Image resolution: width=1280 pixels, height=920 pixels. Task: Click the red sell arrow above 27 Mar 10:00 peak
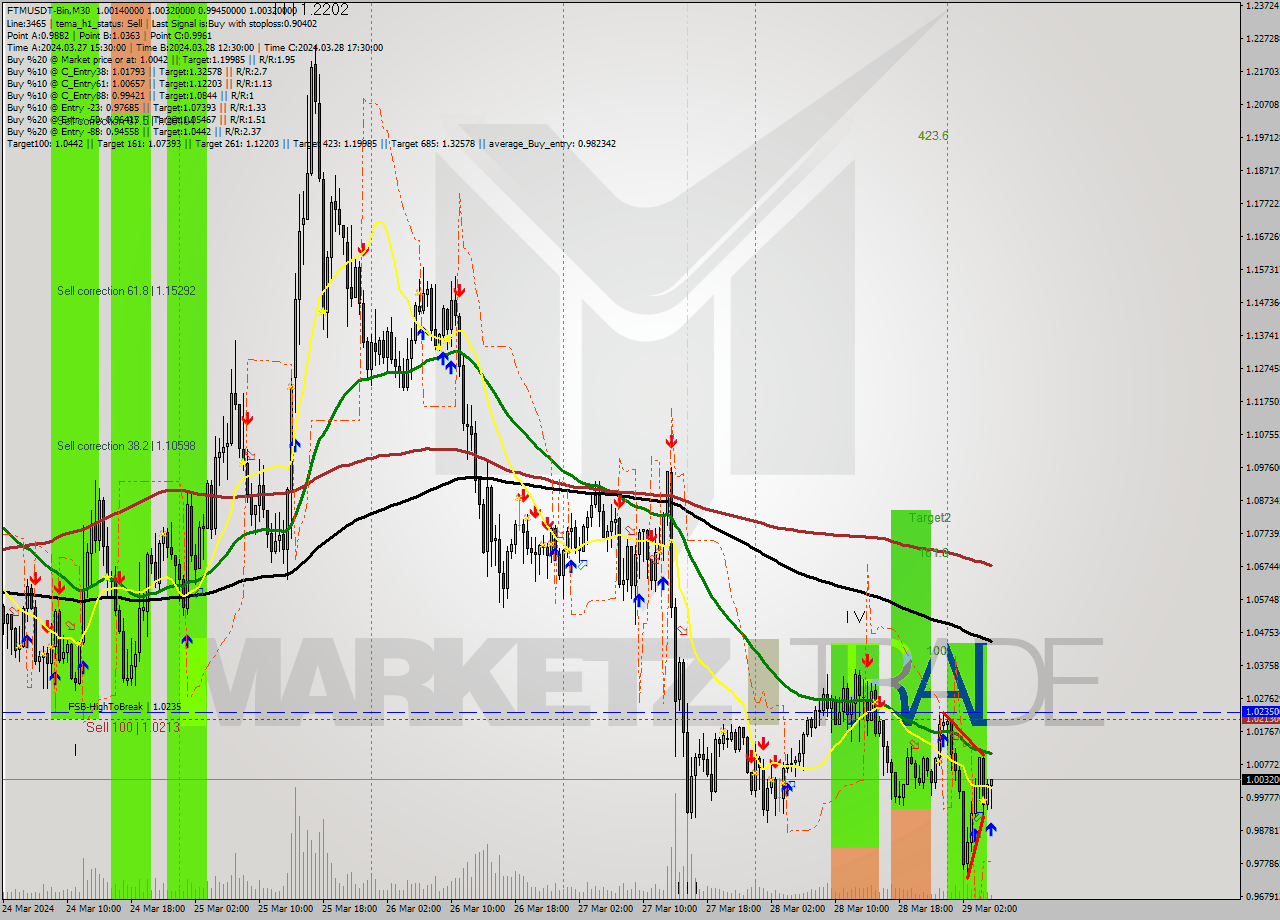click(671, 440)
